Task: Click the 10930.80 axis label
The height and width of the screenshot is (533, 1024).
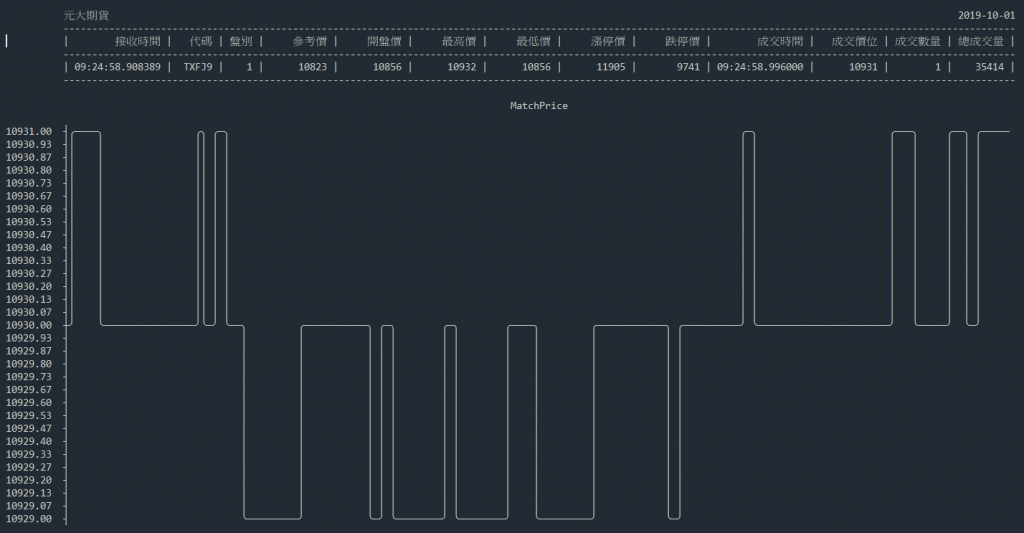Action: tap(29, 170)
